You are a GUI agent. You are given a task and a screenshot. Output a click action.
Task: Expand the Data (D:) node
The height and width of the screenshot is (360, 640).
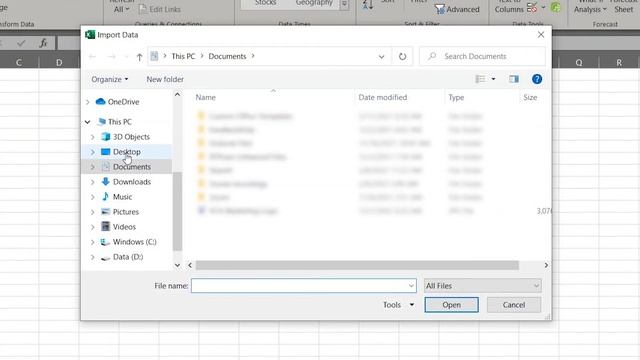93,257
